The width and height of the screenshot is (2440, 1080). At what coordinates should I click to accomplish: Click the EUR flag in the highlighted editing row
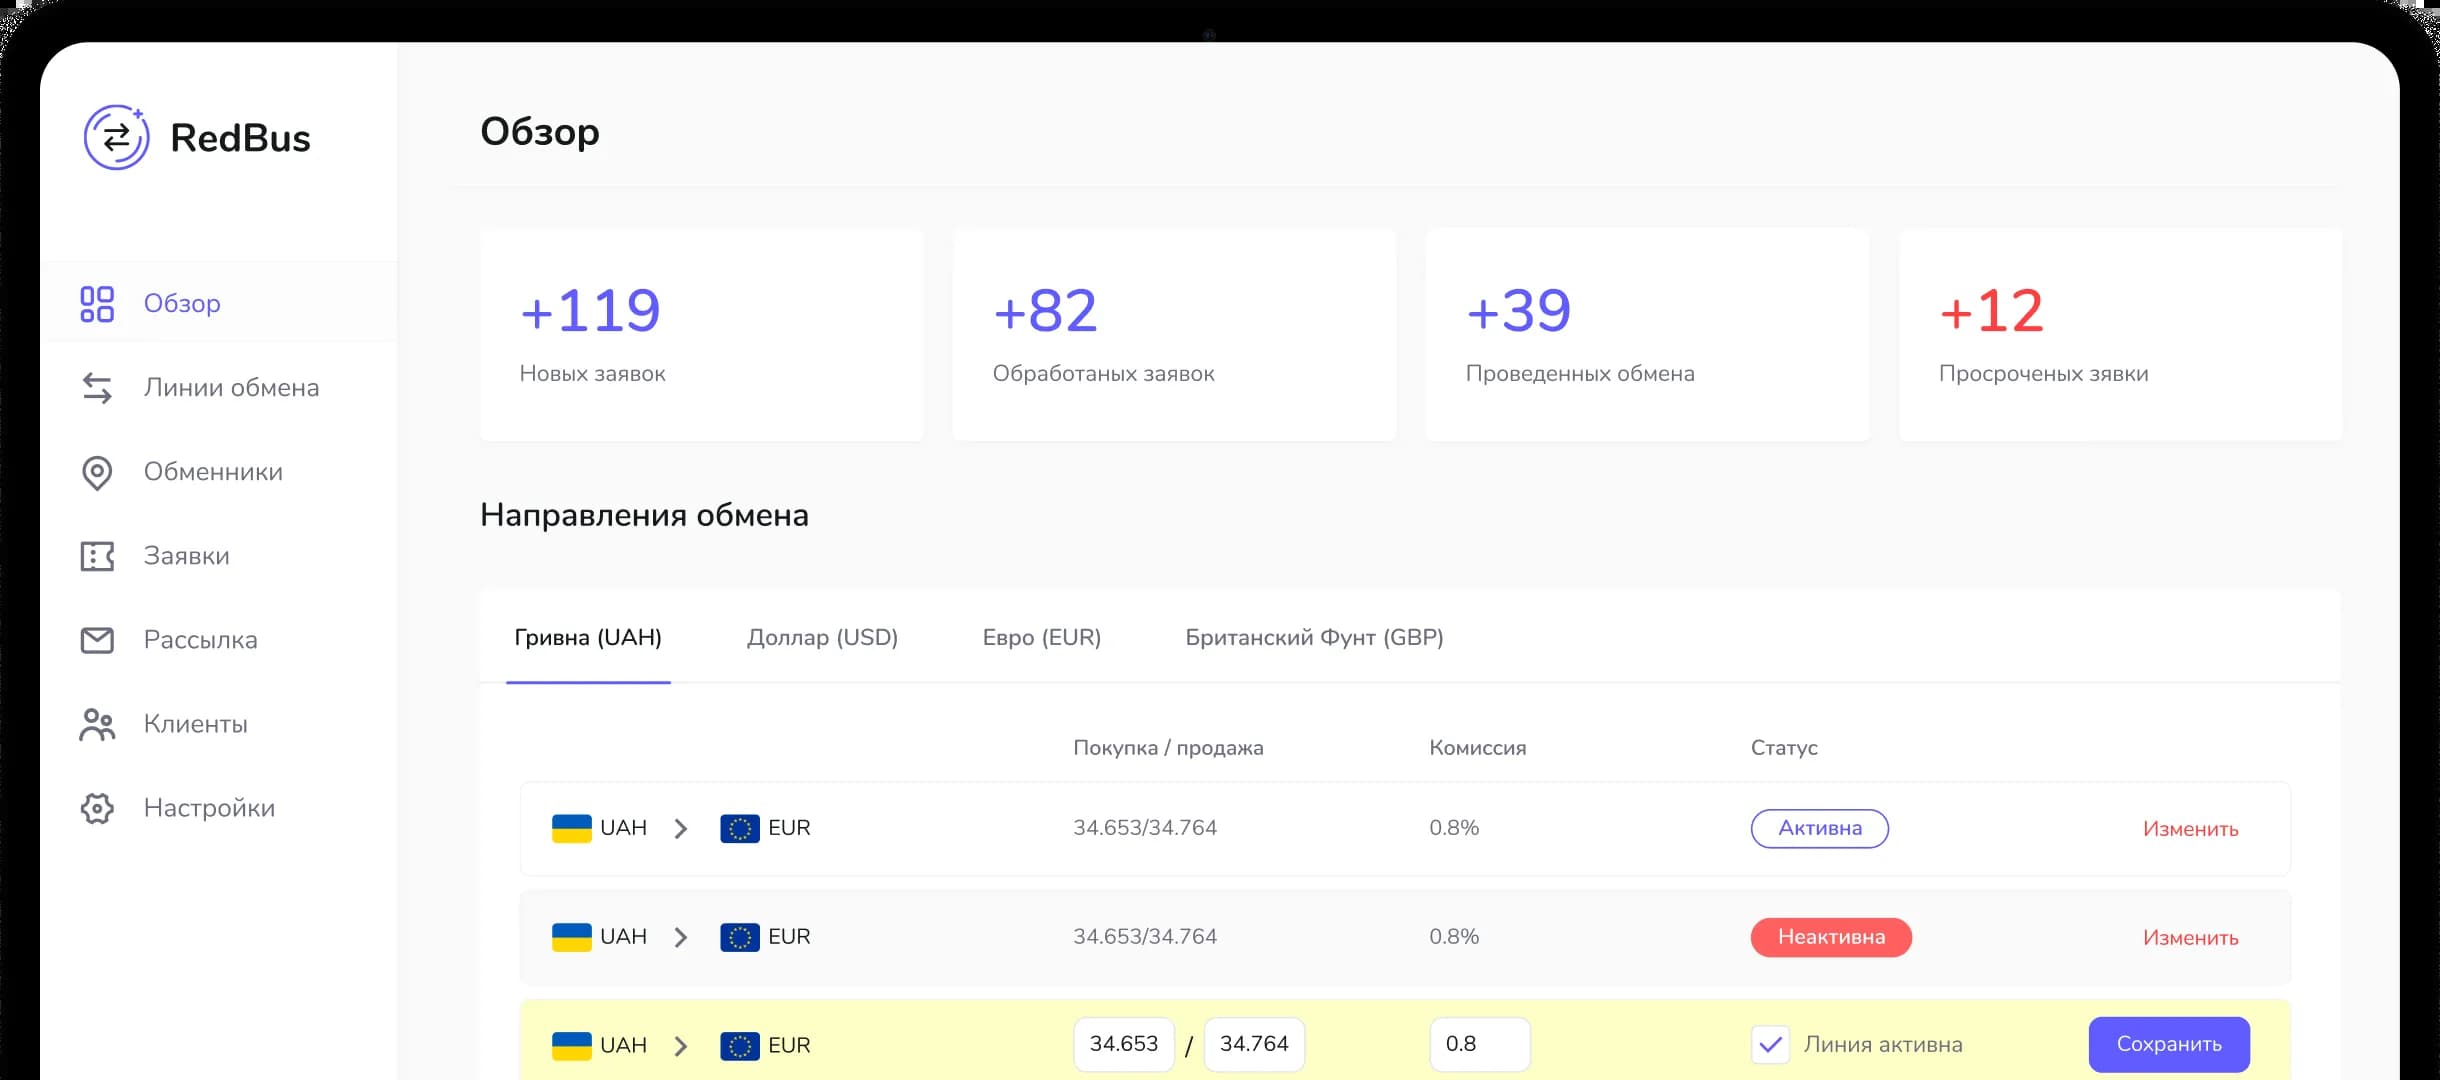pyautogui.click(x=740, y=1046)
